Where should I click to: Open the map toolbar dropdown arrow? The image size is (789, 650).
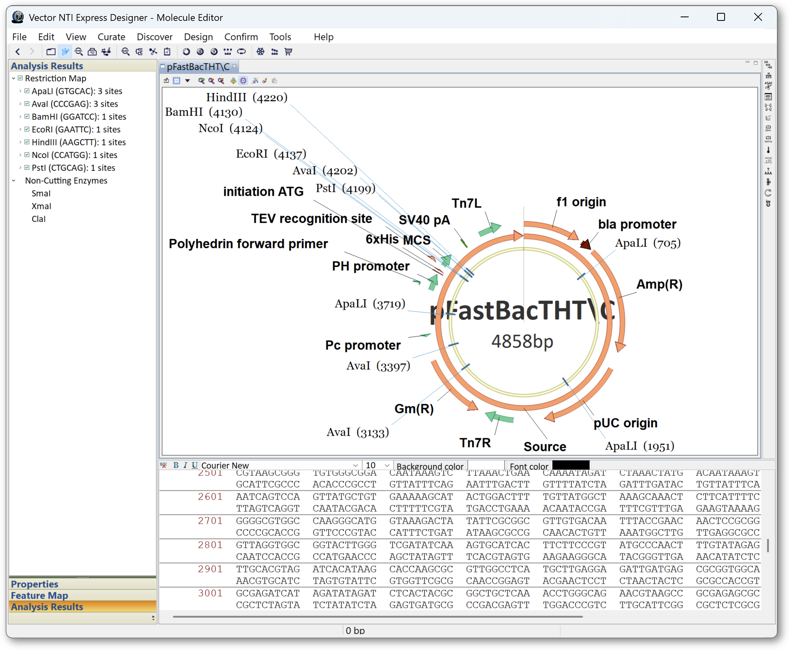pos(187,80)
